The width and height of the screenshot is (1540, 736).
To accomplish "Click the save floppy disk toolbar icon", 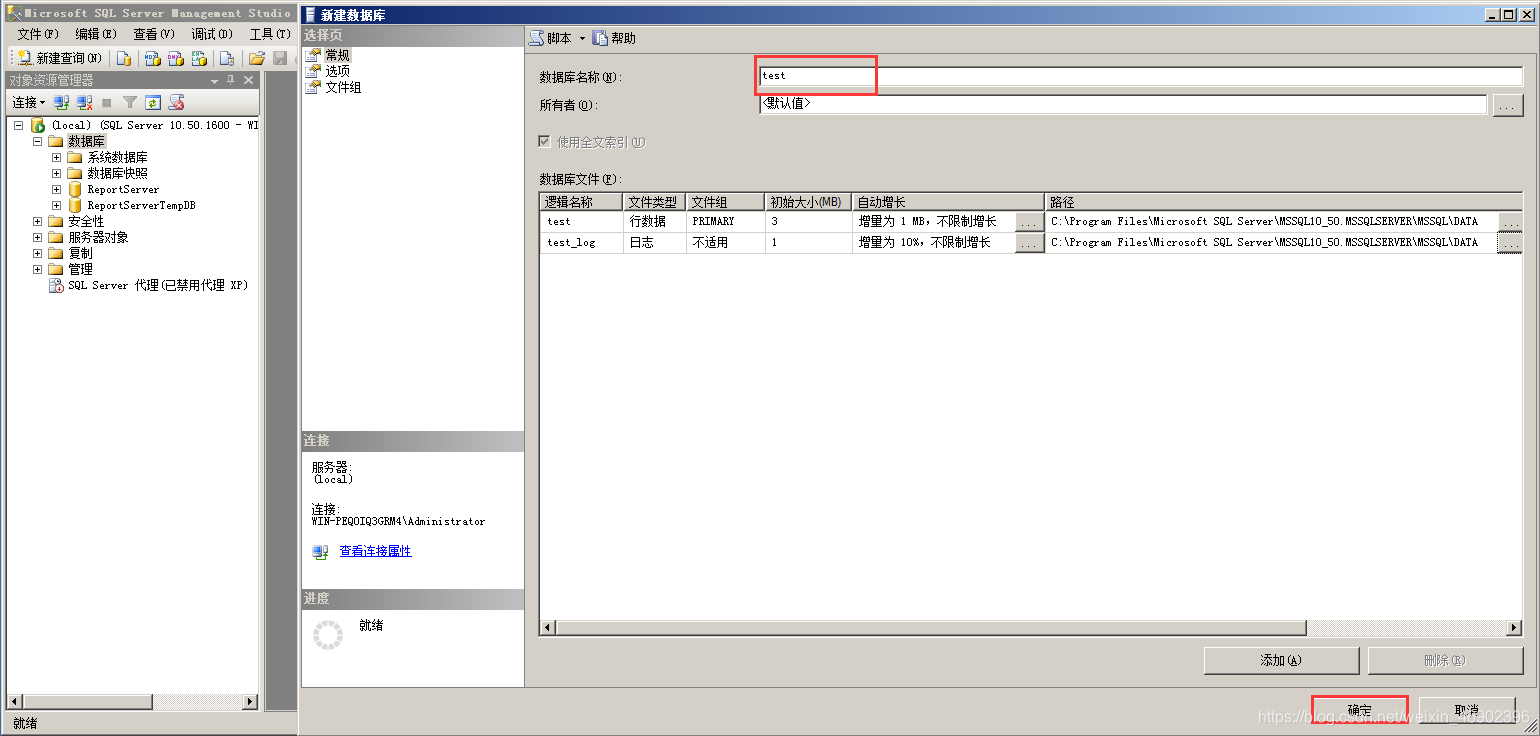I will (x=280, y=58).
